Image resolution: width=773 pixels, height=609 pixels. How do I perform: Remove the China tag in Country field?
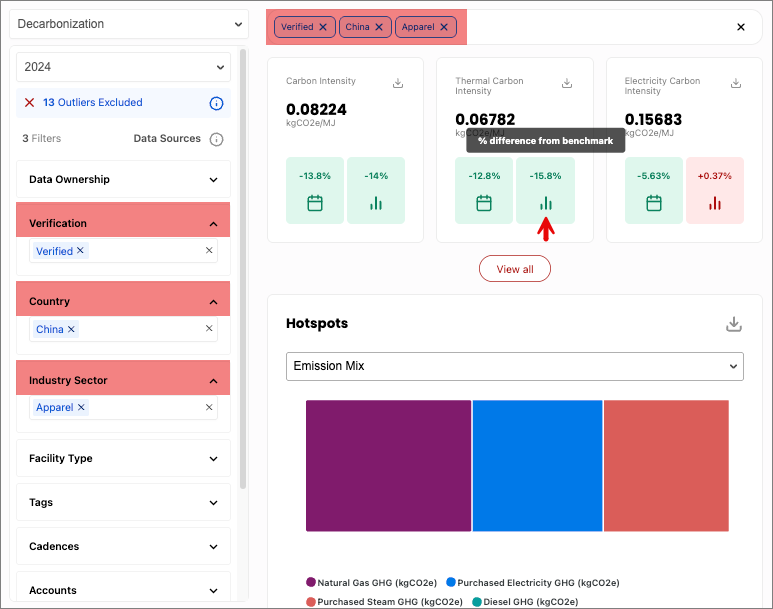pyautogui.click(x=71, y=329)
